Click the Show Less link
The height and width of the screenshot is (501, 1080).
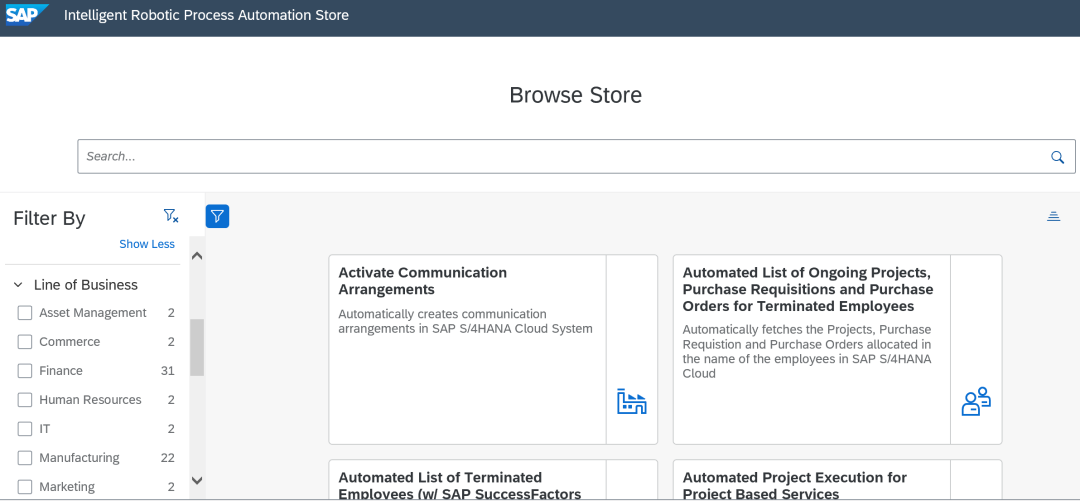click(147, 244)
